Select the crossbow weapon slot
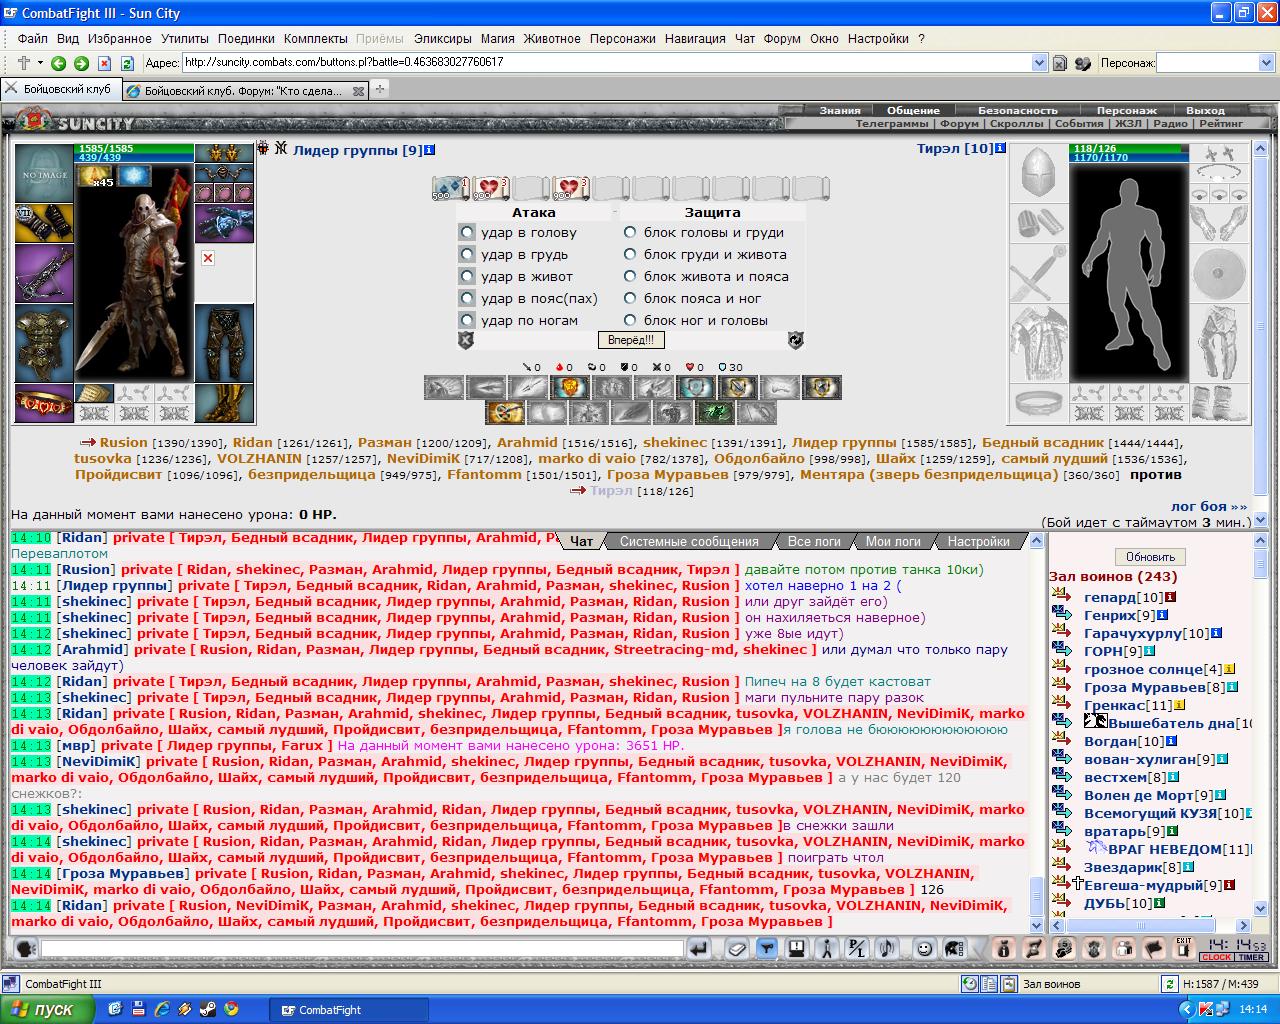This screenshot has width=1280, height=1024. pyautogui.click(x=44, y=273)
